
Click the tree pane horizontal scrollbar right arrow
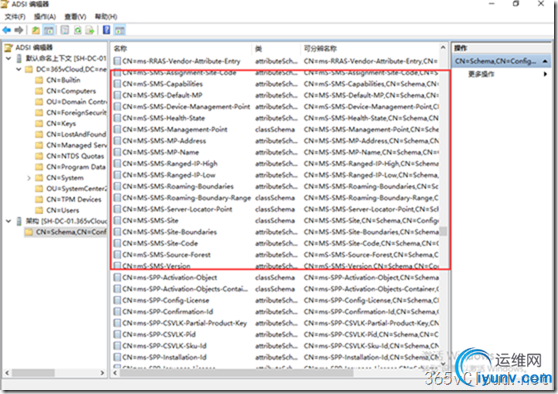(102, 373)
